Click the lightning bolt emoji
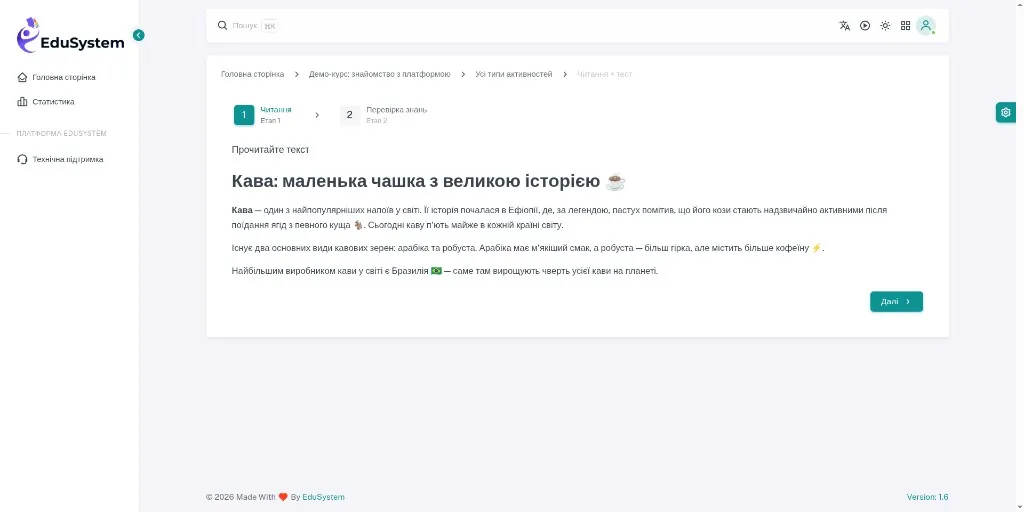This screenshot has width=1024, height=512. [816, 248]
